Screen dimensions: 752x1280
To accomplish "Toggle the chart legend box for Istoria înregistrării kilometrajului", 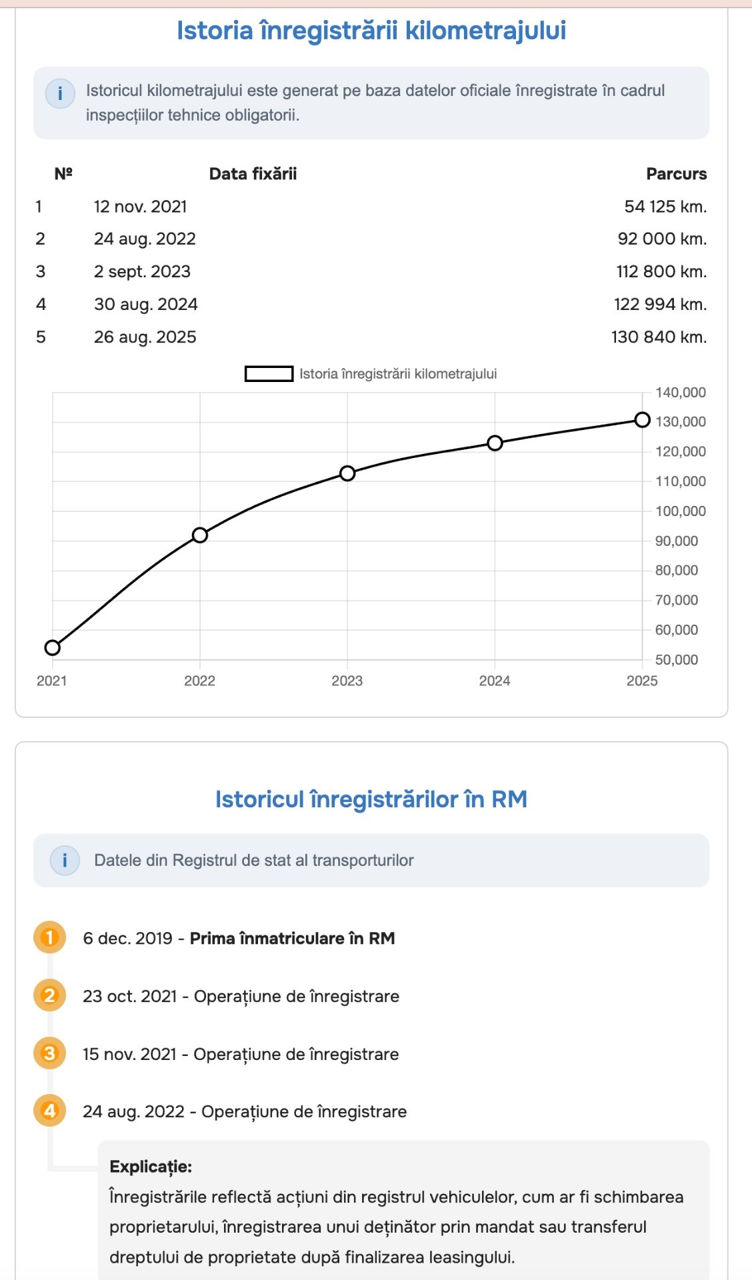I will click(x=269, y=374).
